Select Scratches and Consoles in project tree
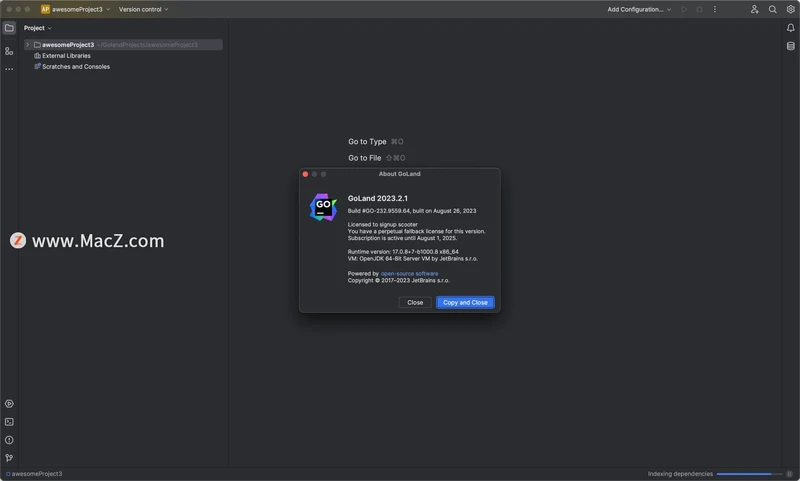Screen dimensions: 800x481 pos(76,67)
